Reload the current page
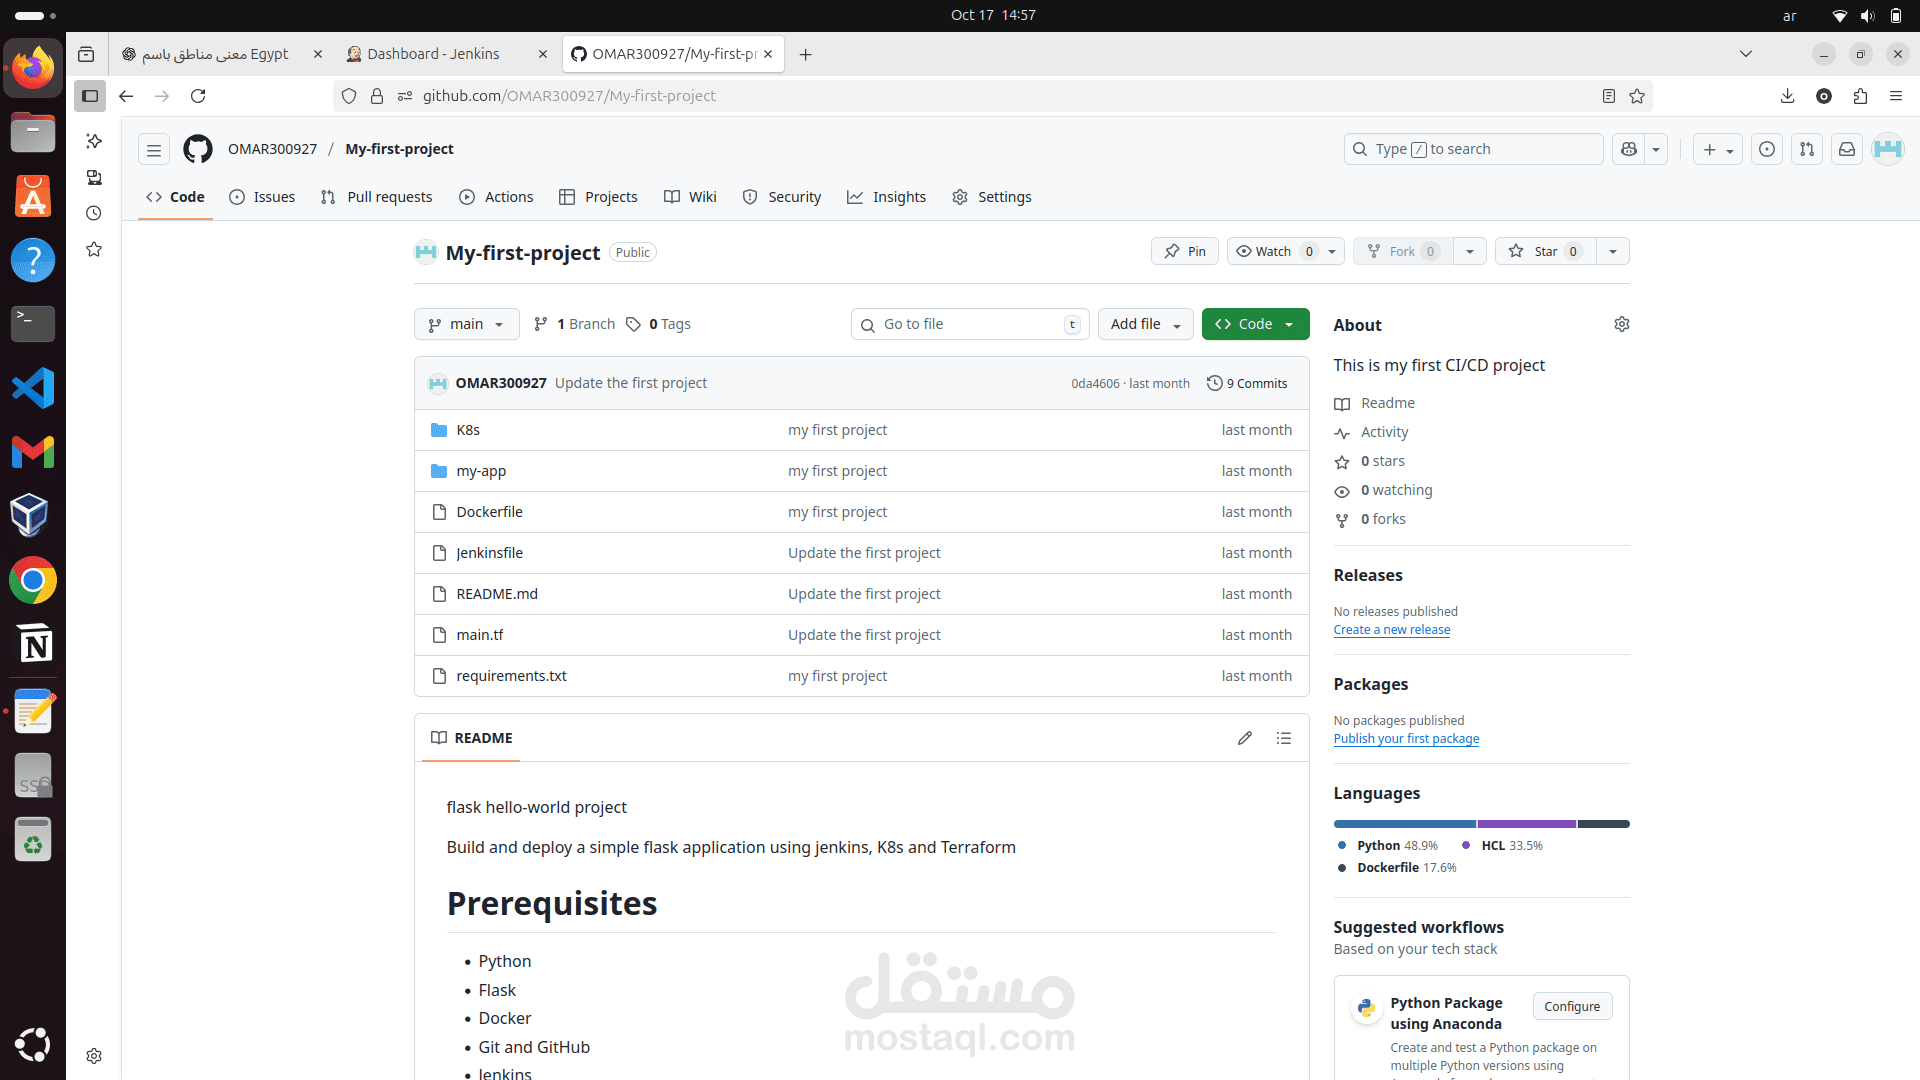1920x1080 pixels. 198,96
